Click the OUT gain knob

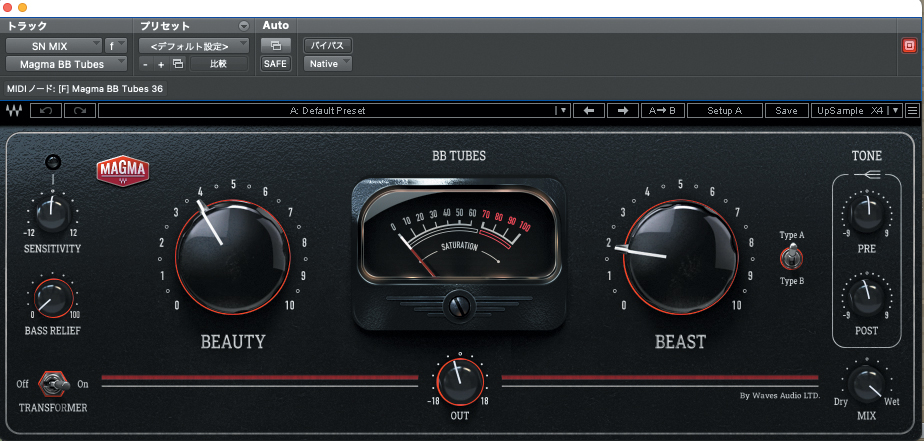(x=460, y=381)
